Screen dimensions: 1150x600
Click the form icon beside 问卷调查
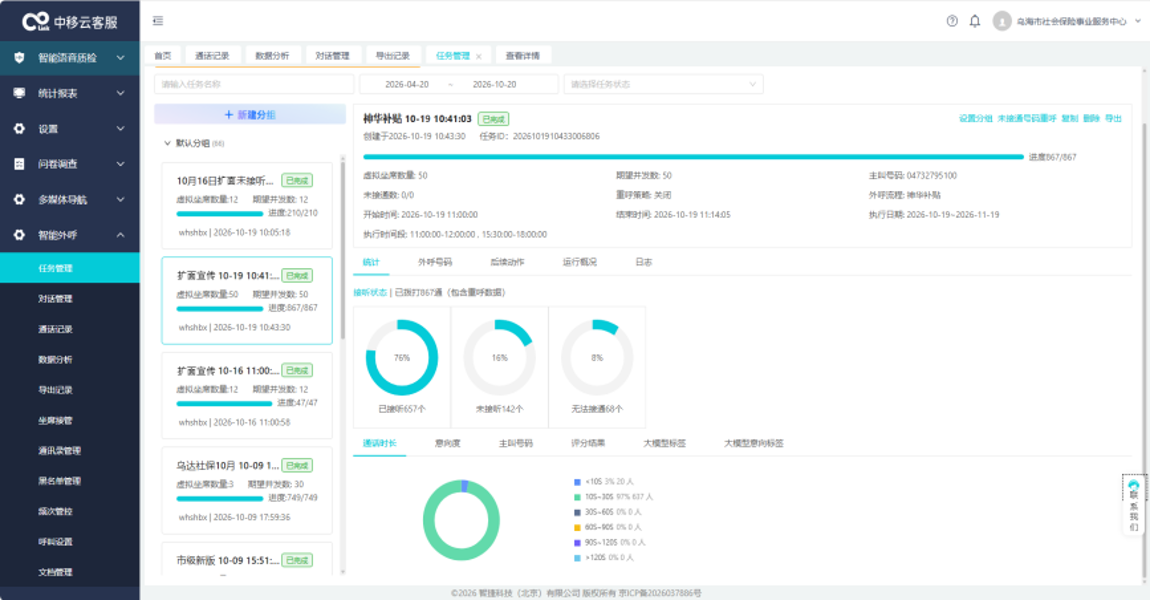[x=19, y=164]
